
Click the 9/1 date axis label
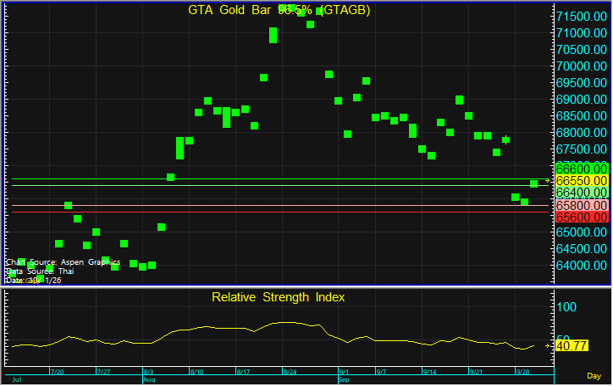[x=344, y=372]
